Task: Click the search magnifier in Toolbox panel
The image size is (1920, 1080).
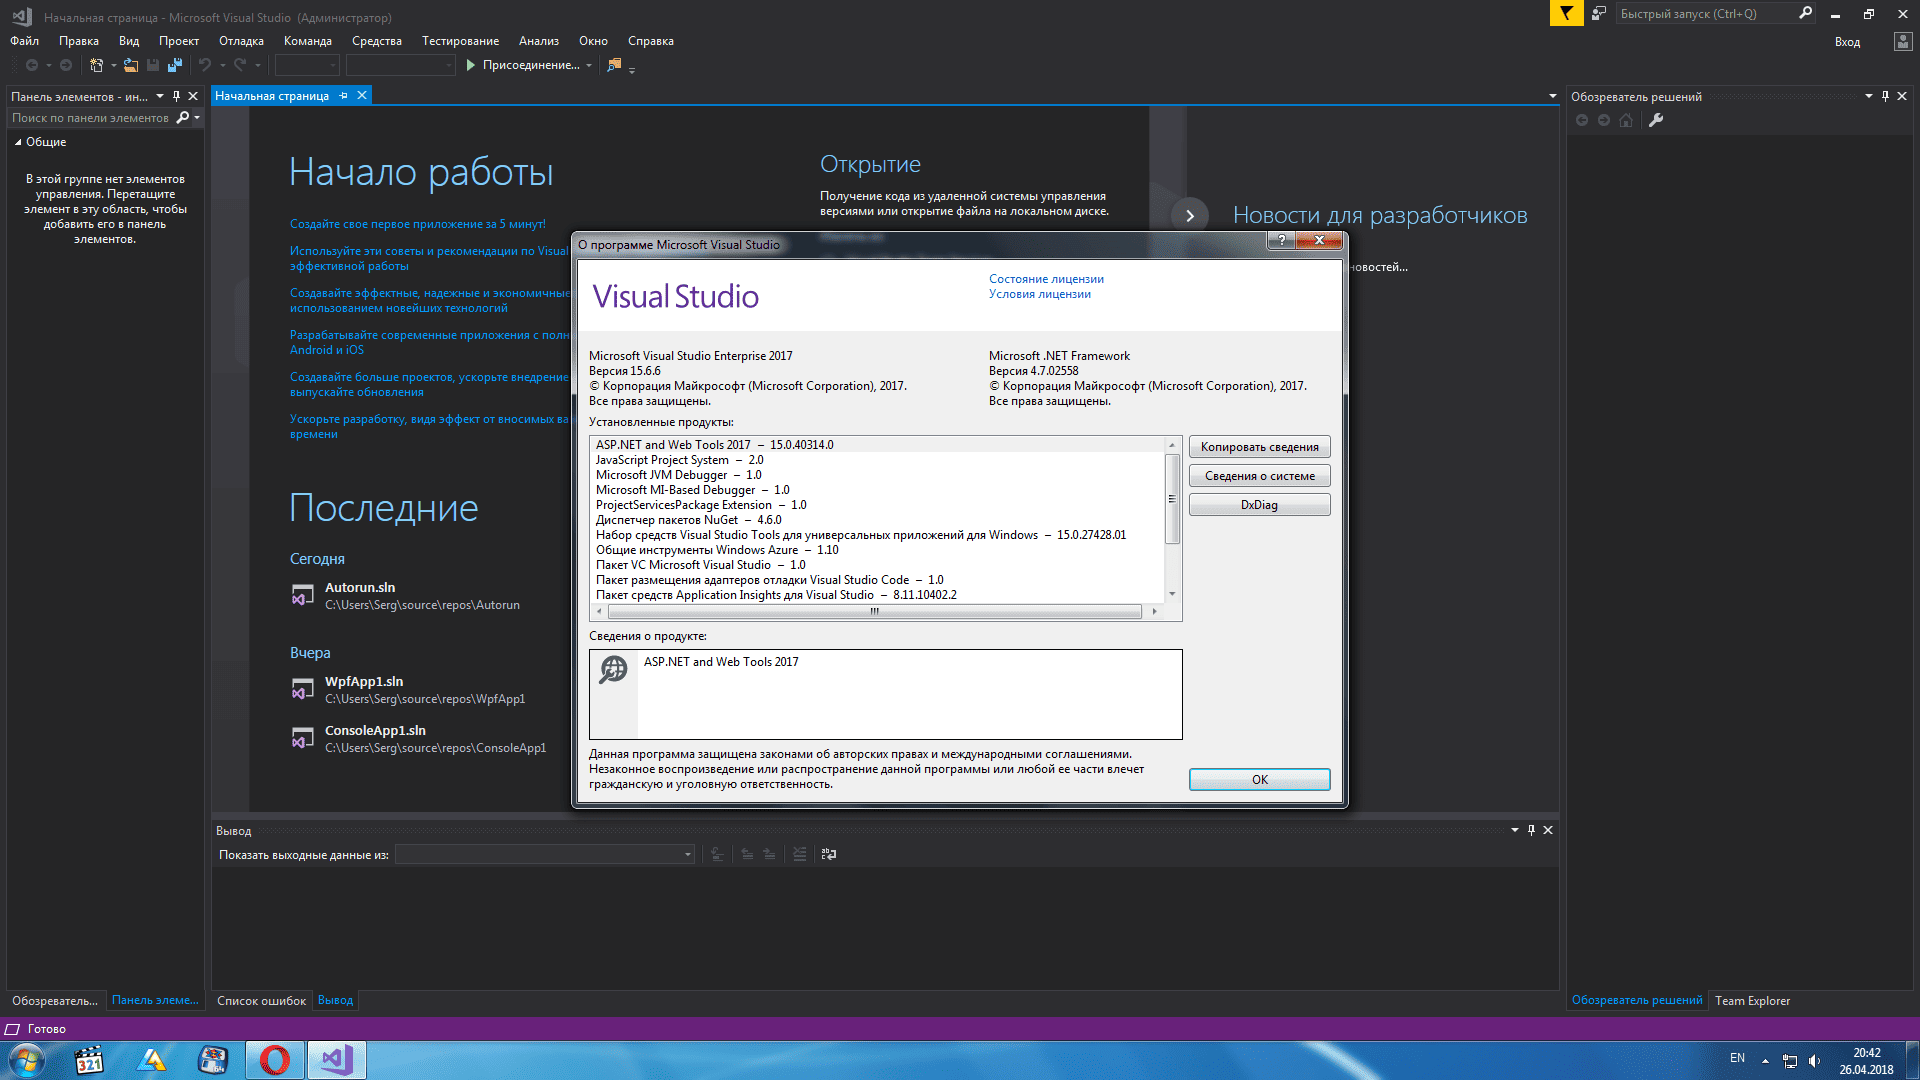Action: click(183, 118)
